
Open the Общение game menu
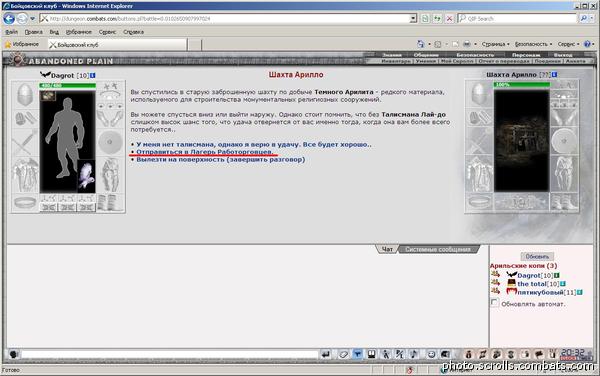(426, 55)
